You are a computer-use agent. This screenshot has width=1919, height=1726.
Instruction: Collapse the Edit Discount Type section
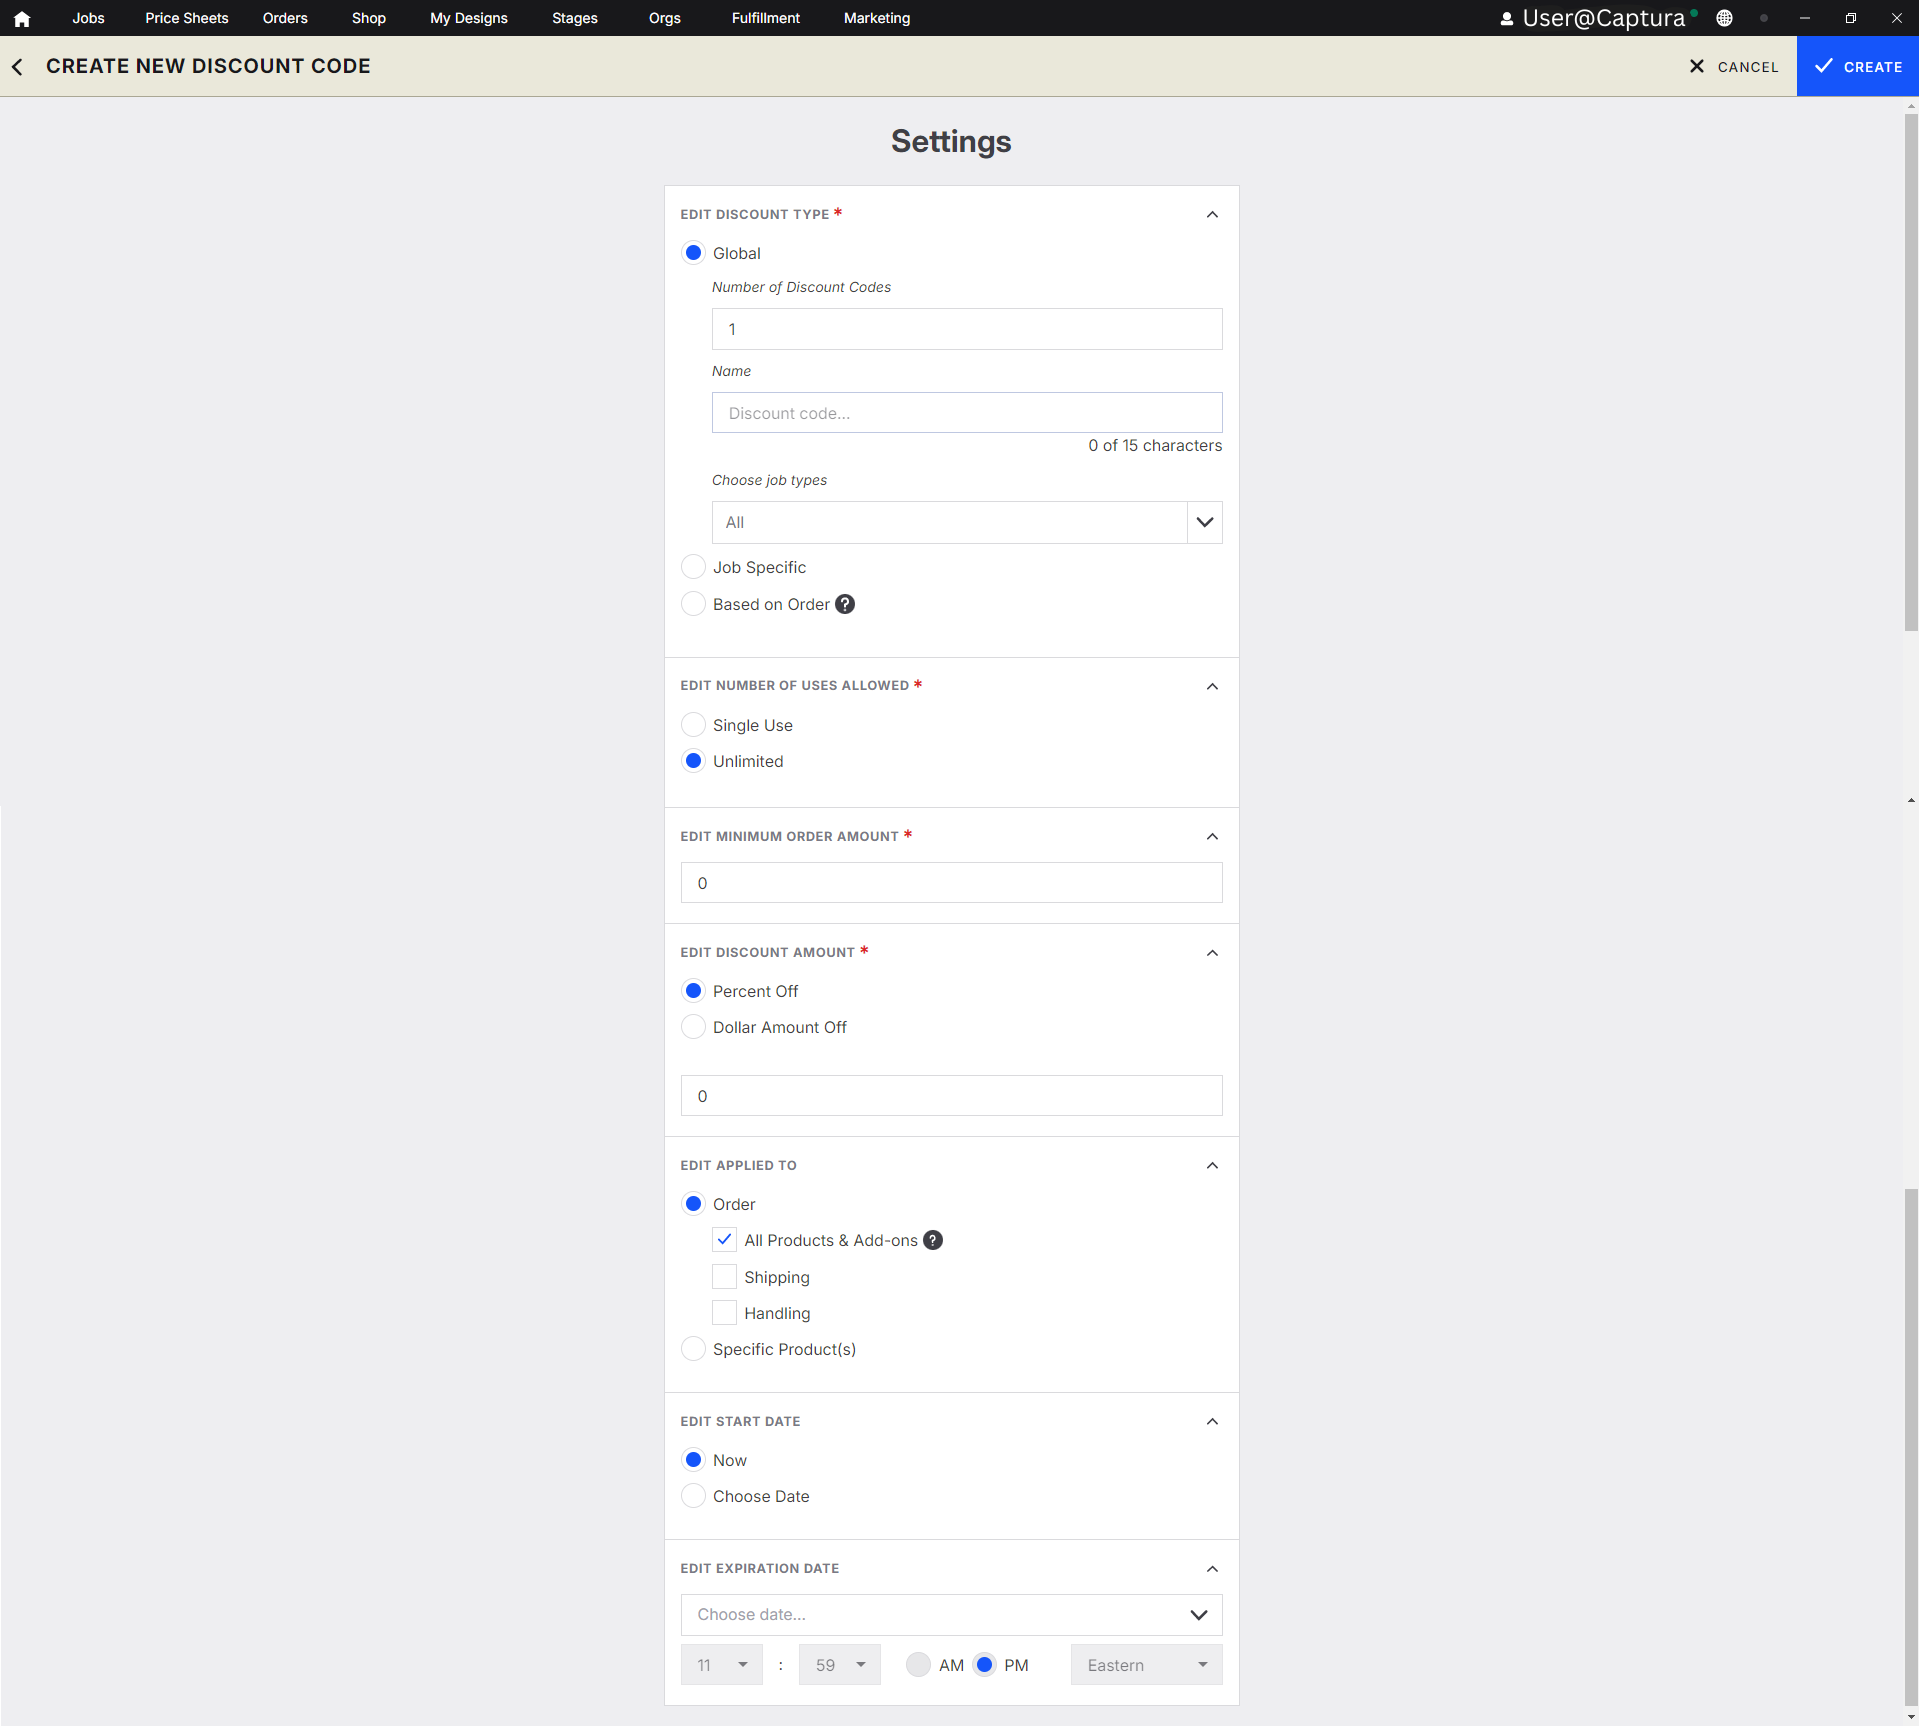[x=1212, y=215]
